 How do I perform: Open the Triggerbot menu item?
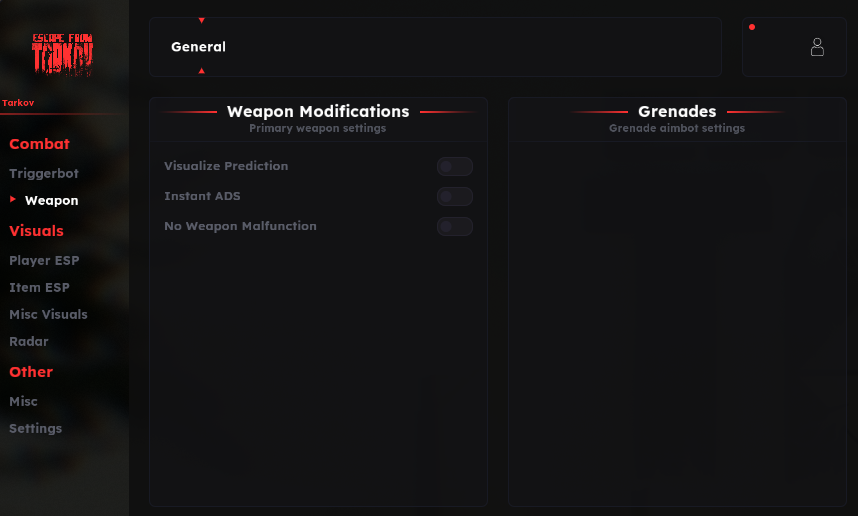point(44,174)
